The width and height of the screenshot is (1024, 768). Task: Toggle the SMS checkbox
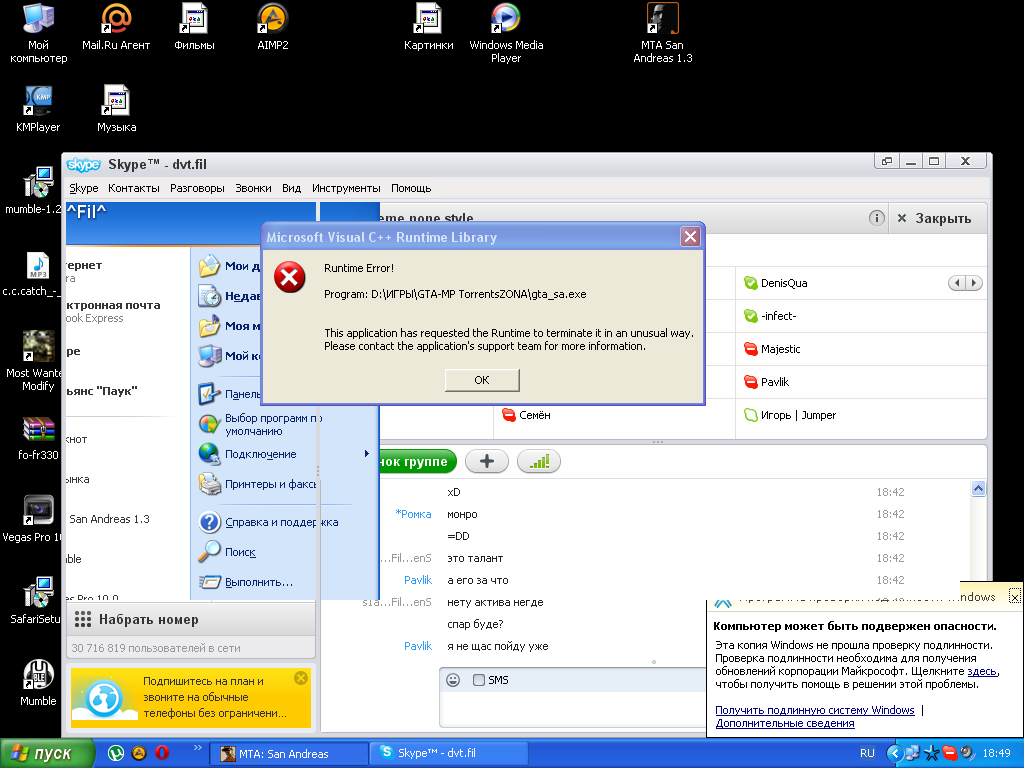click(x=479, y=680)
